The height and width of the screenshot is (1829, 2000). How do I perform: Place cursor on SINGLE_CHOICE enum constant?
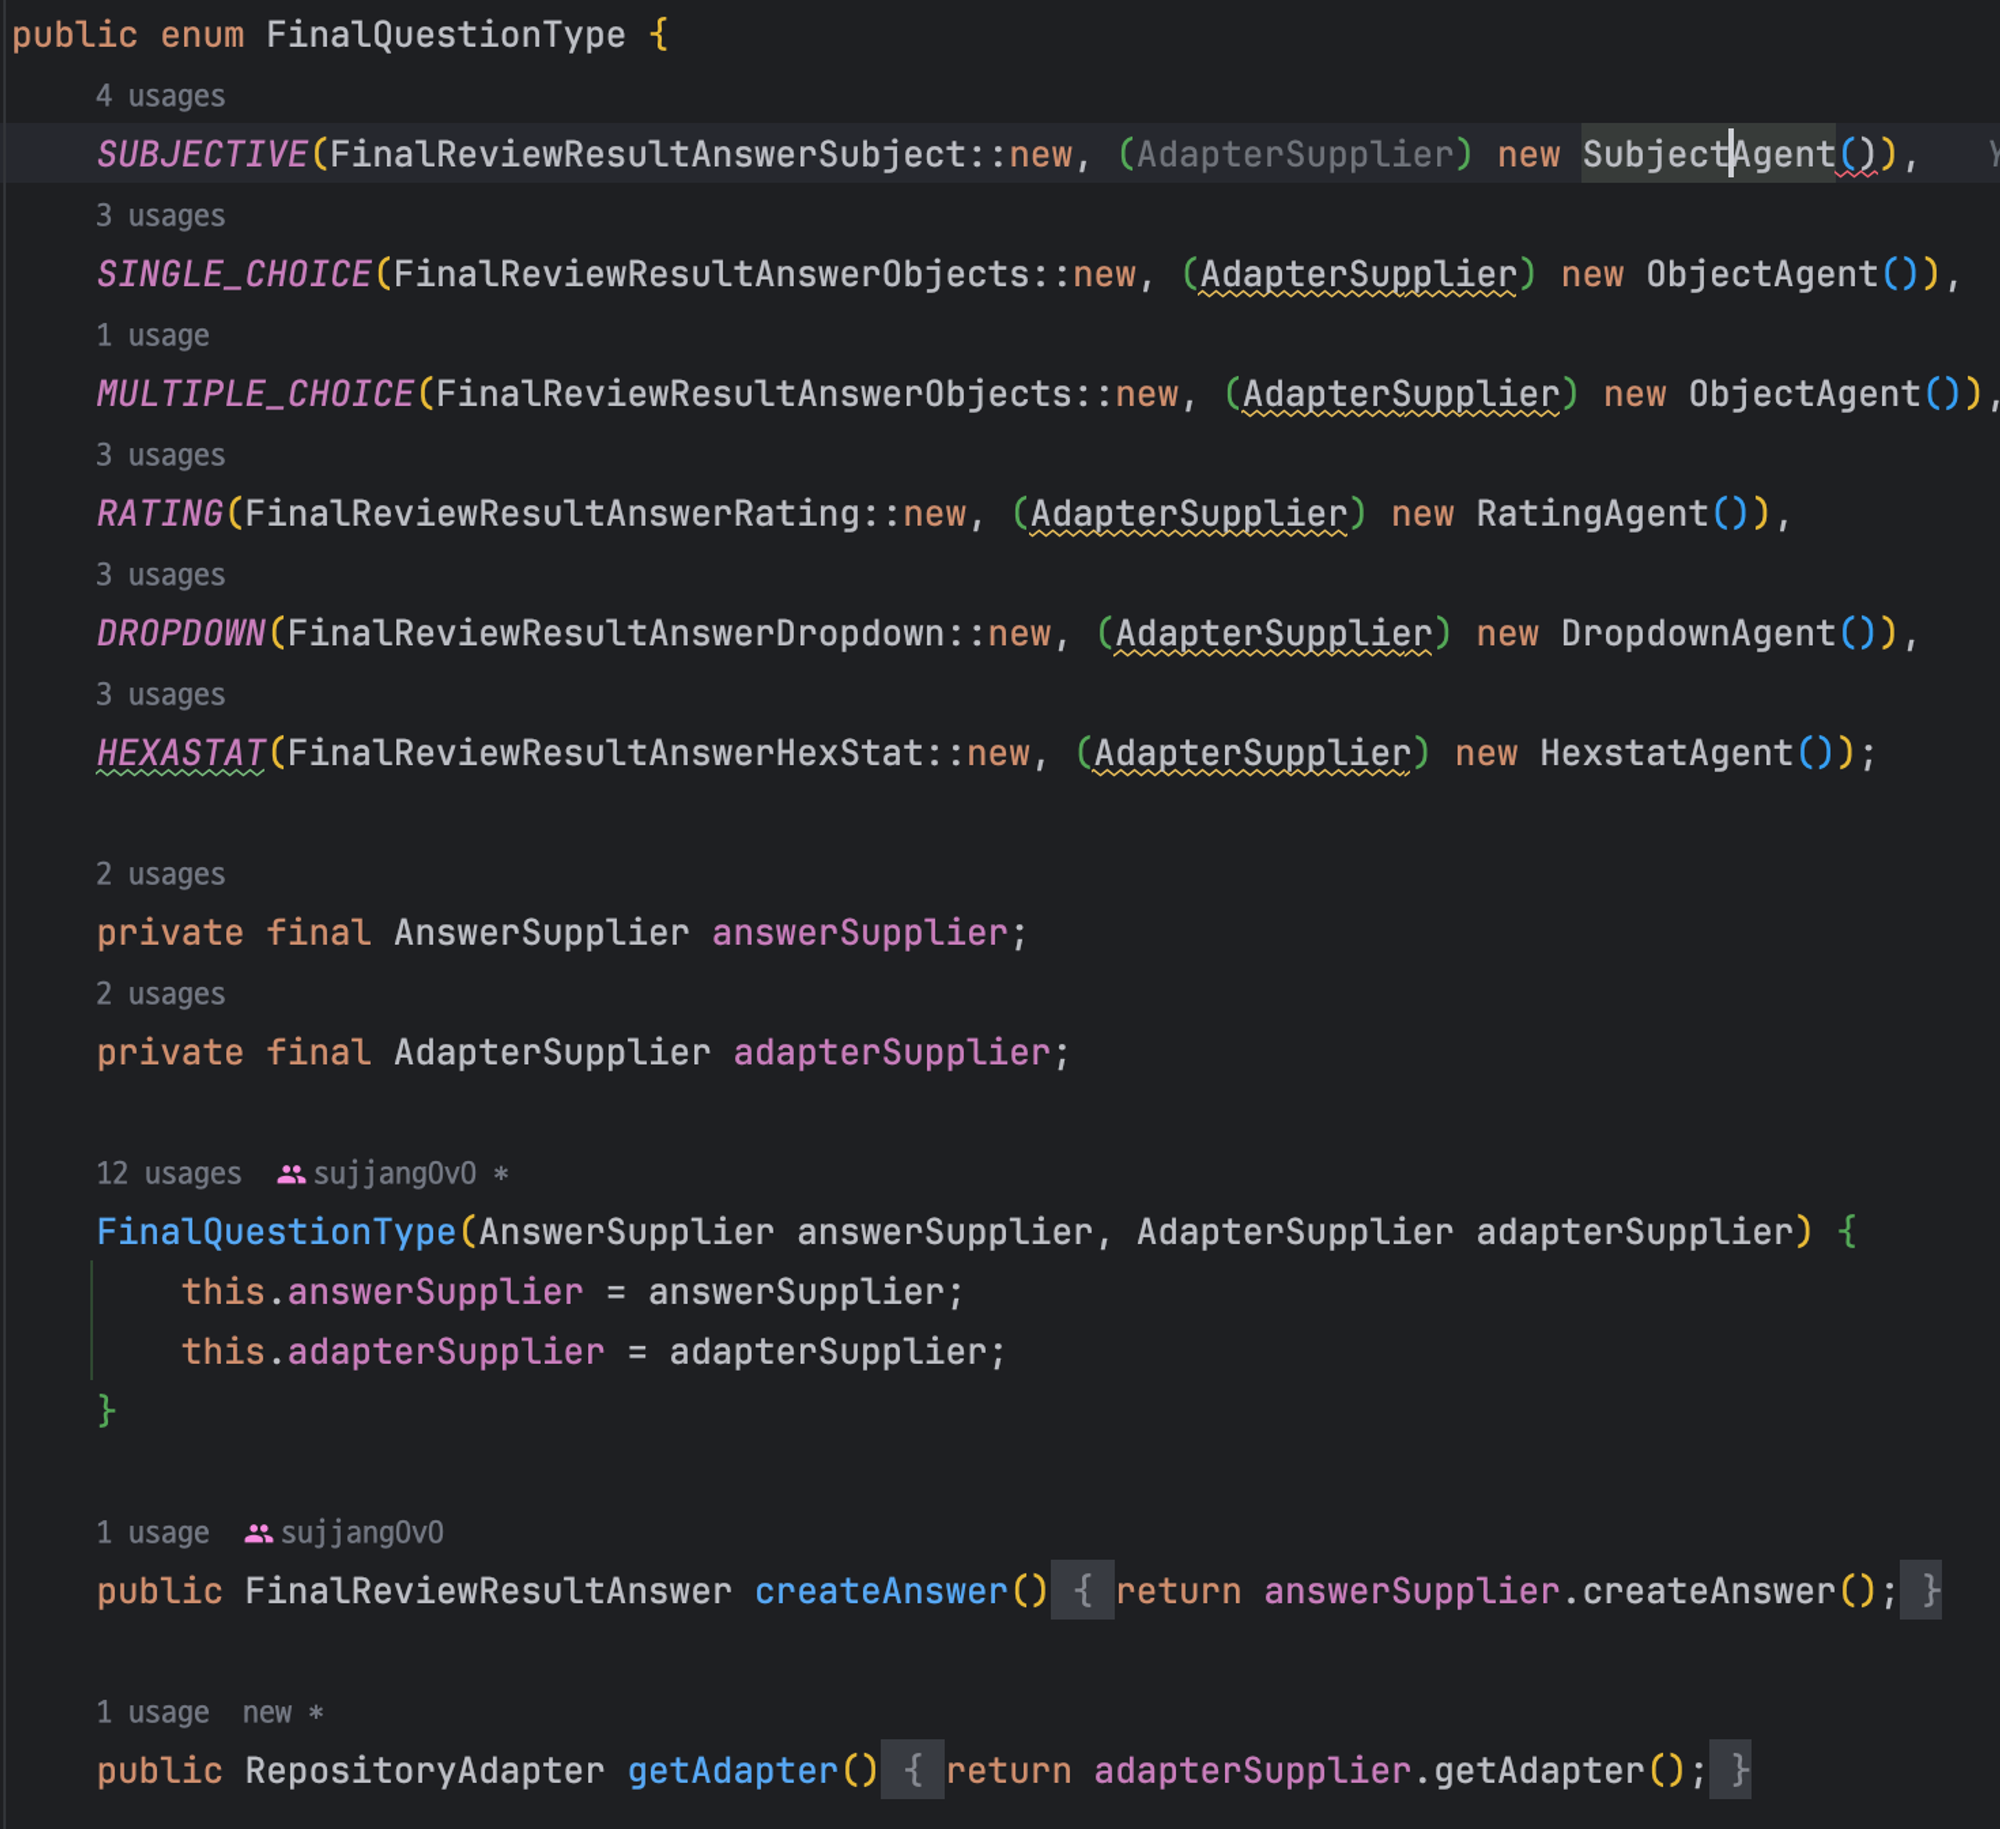[233, 274]
